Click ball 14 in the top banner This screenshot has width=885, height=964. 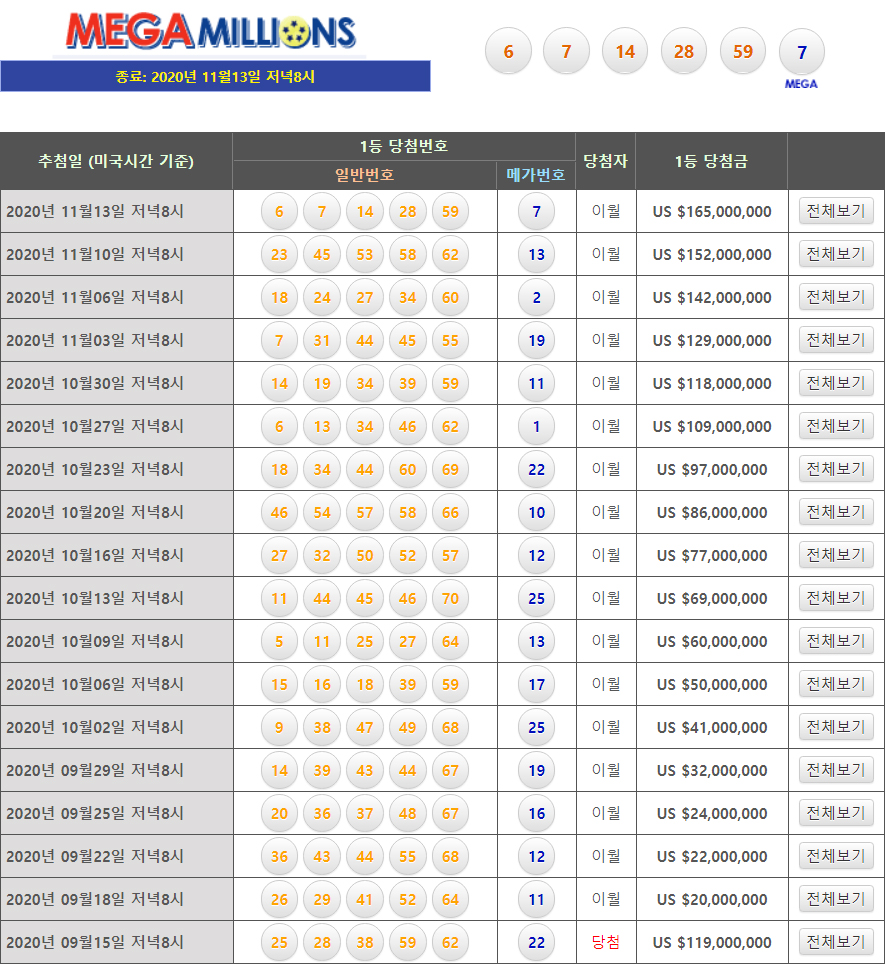click(x=625, y=52)
